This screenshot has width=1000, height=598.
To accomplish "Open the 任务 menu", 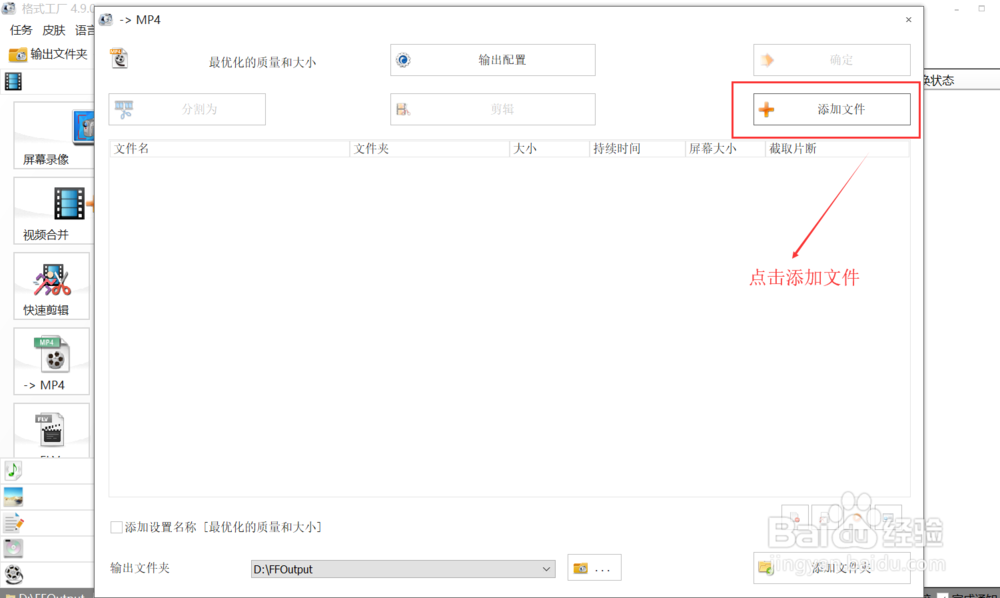I will 20,30.
